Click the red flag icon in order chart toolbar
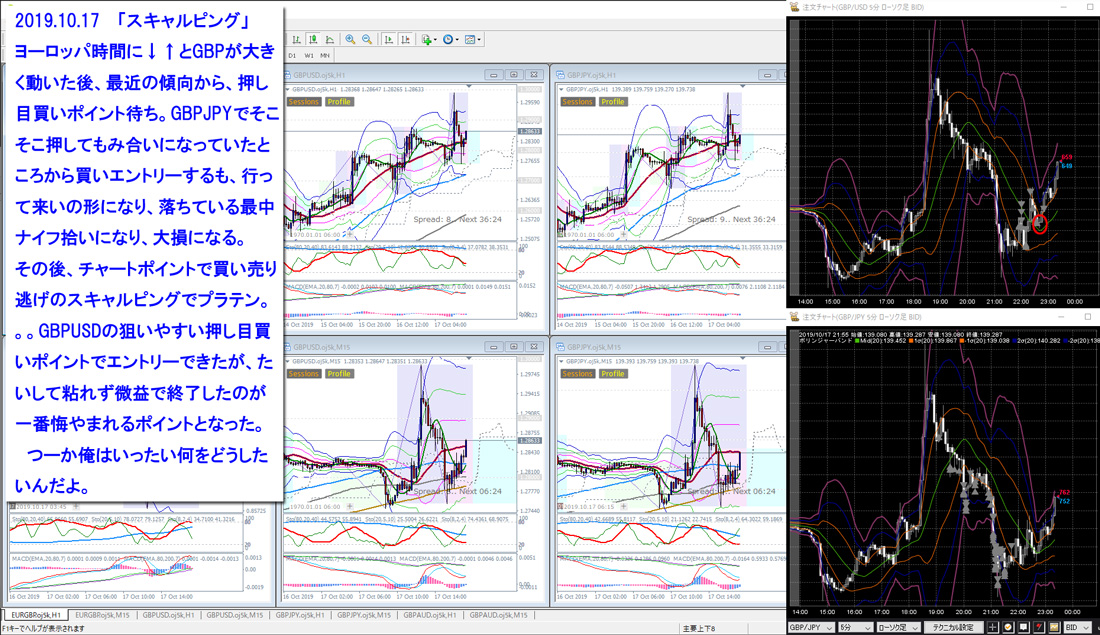Image resolution: width=1100 pixels, height=635 pixels. click(x=1040, y=627)
